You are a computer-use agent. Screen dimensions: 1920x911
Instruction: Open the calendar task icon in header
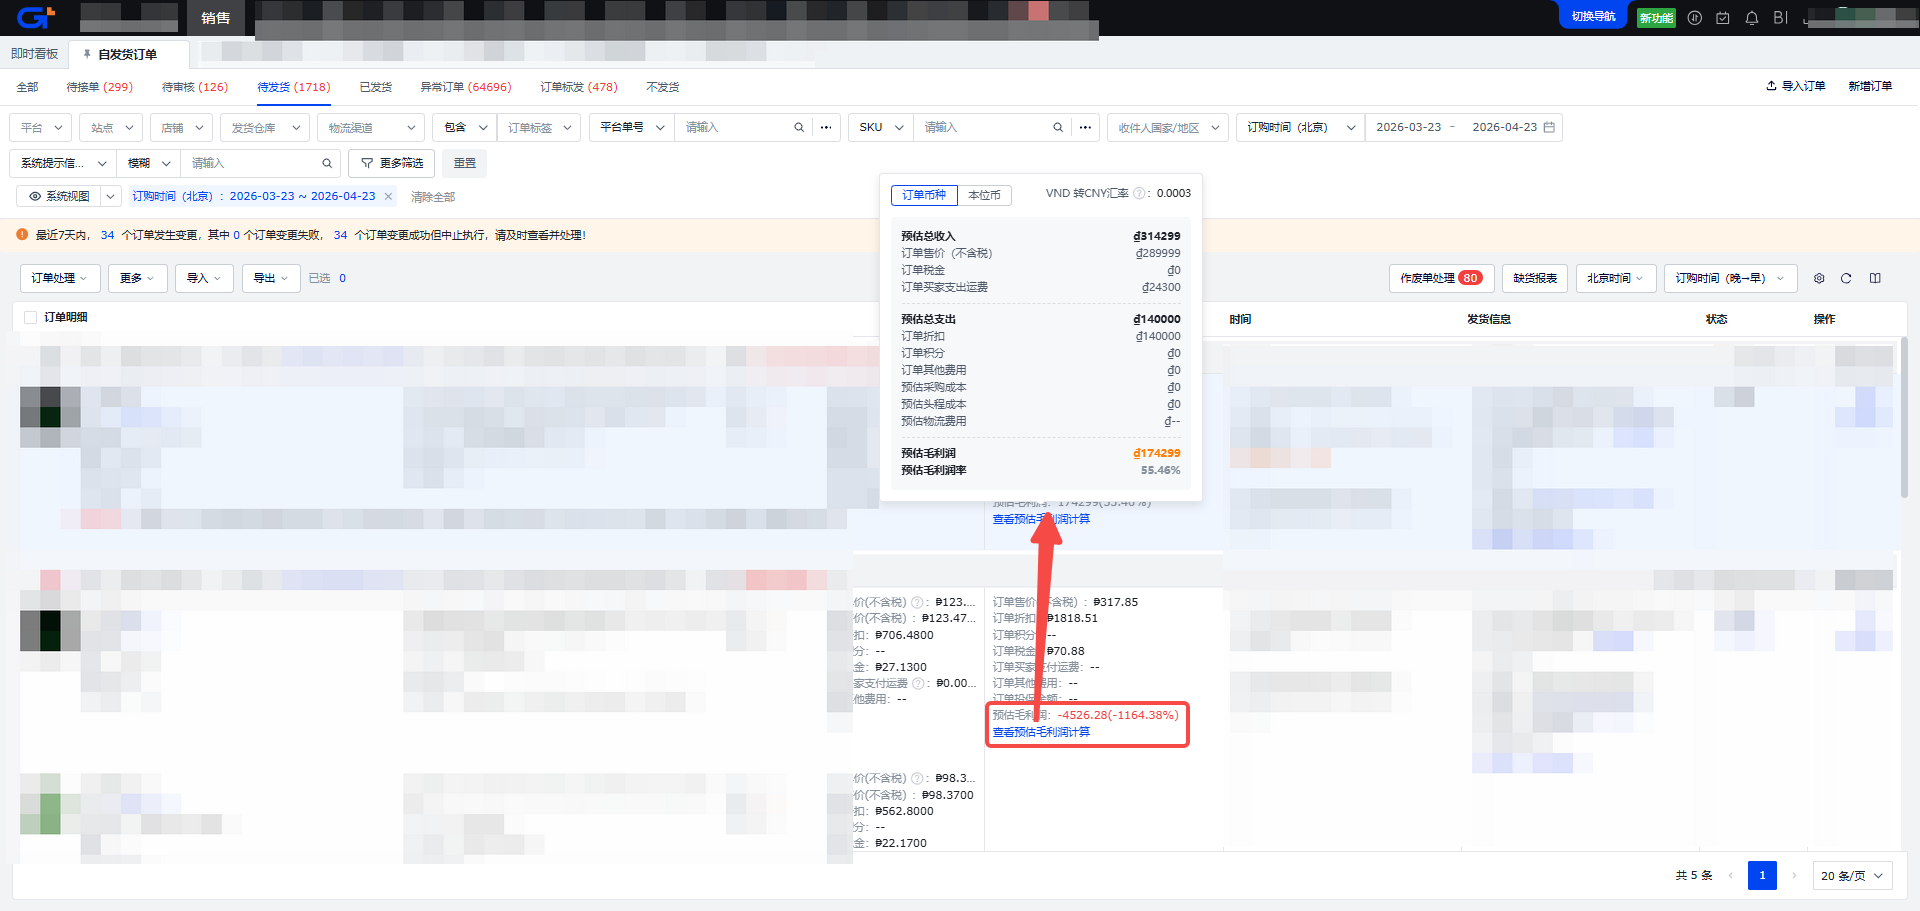click(x=1723, y=18)
